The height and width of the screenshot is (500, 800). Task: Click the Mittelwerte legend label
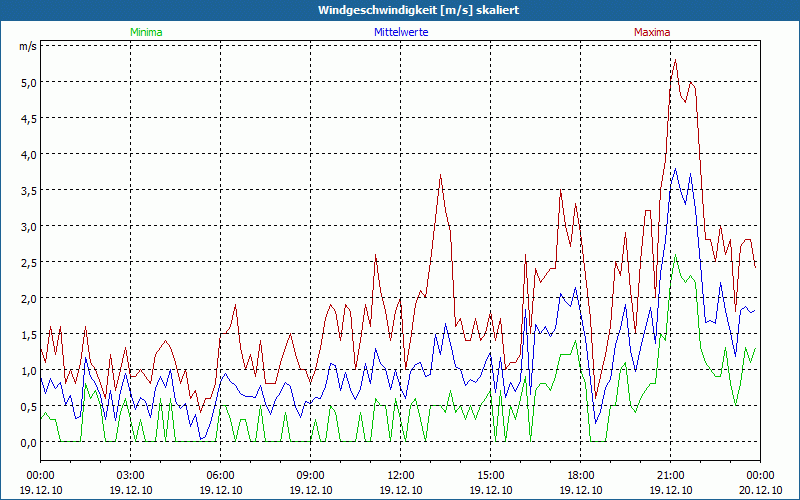click(x=401, y=32)
